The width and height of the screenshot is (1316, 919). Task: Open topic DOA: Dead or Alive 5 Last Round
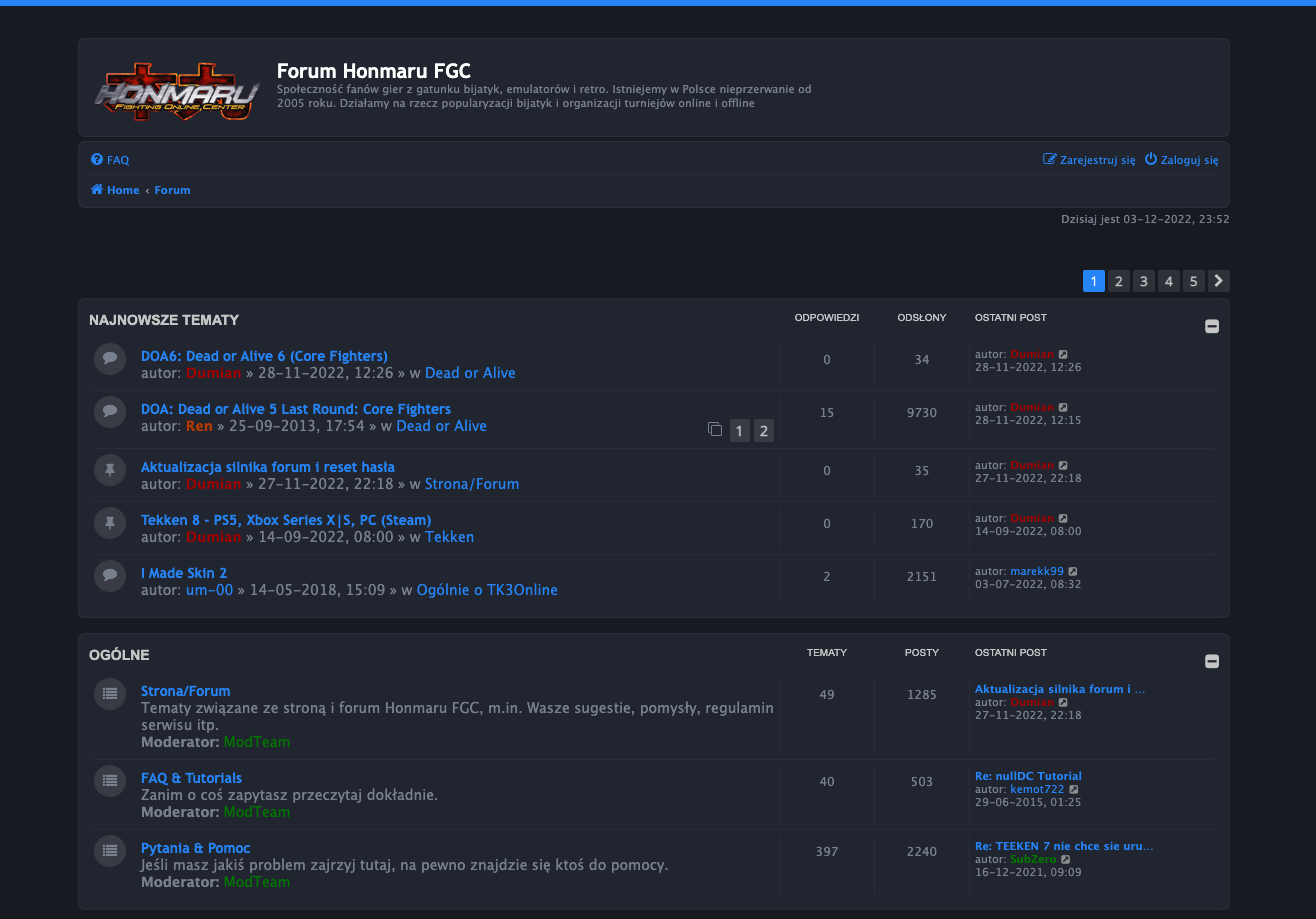(296, 409)
